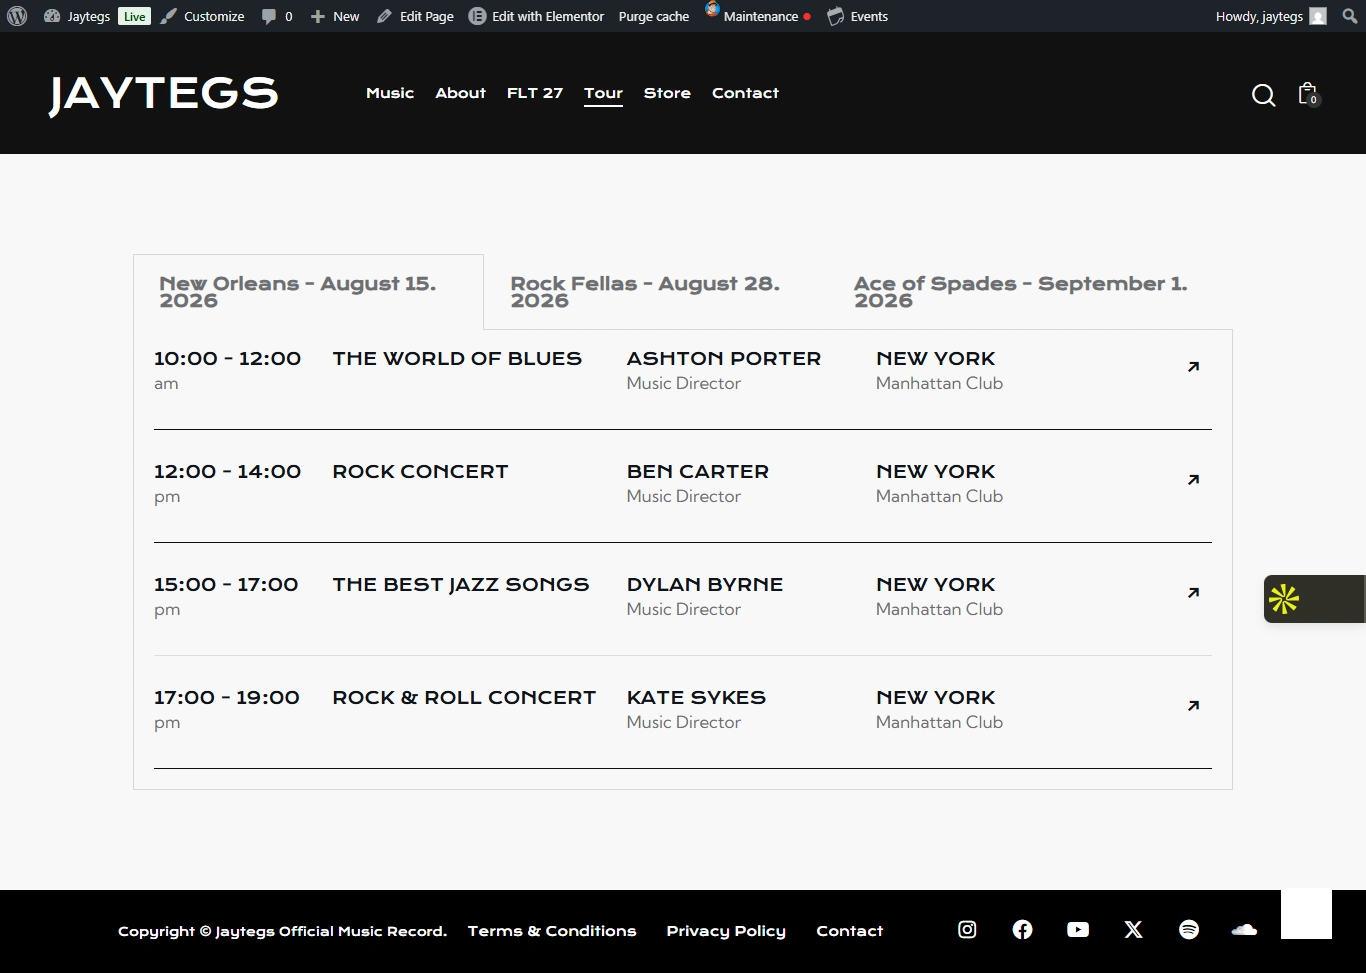The width and height of the screenshot is (1366, 973).
Task: Open the Spotify footer icon
Action: coord(1189,930)
